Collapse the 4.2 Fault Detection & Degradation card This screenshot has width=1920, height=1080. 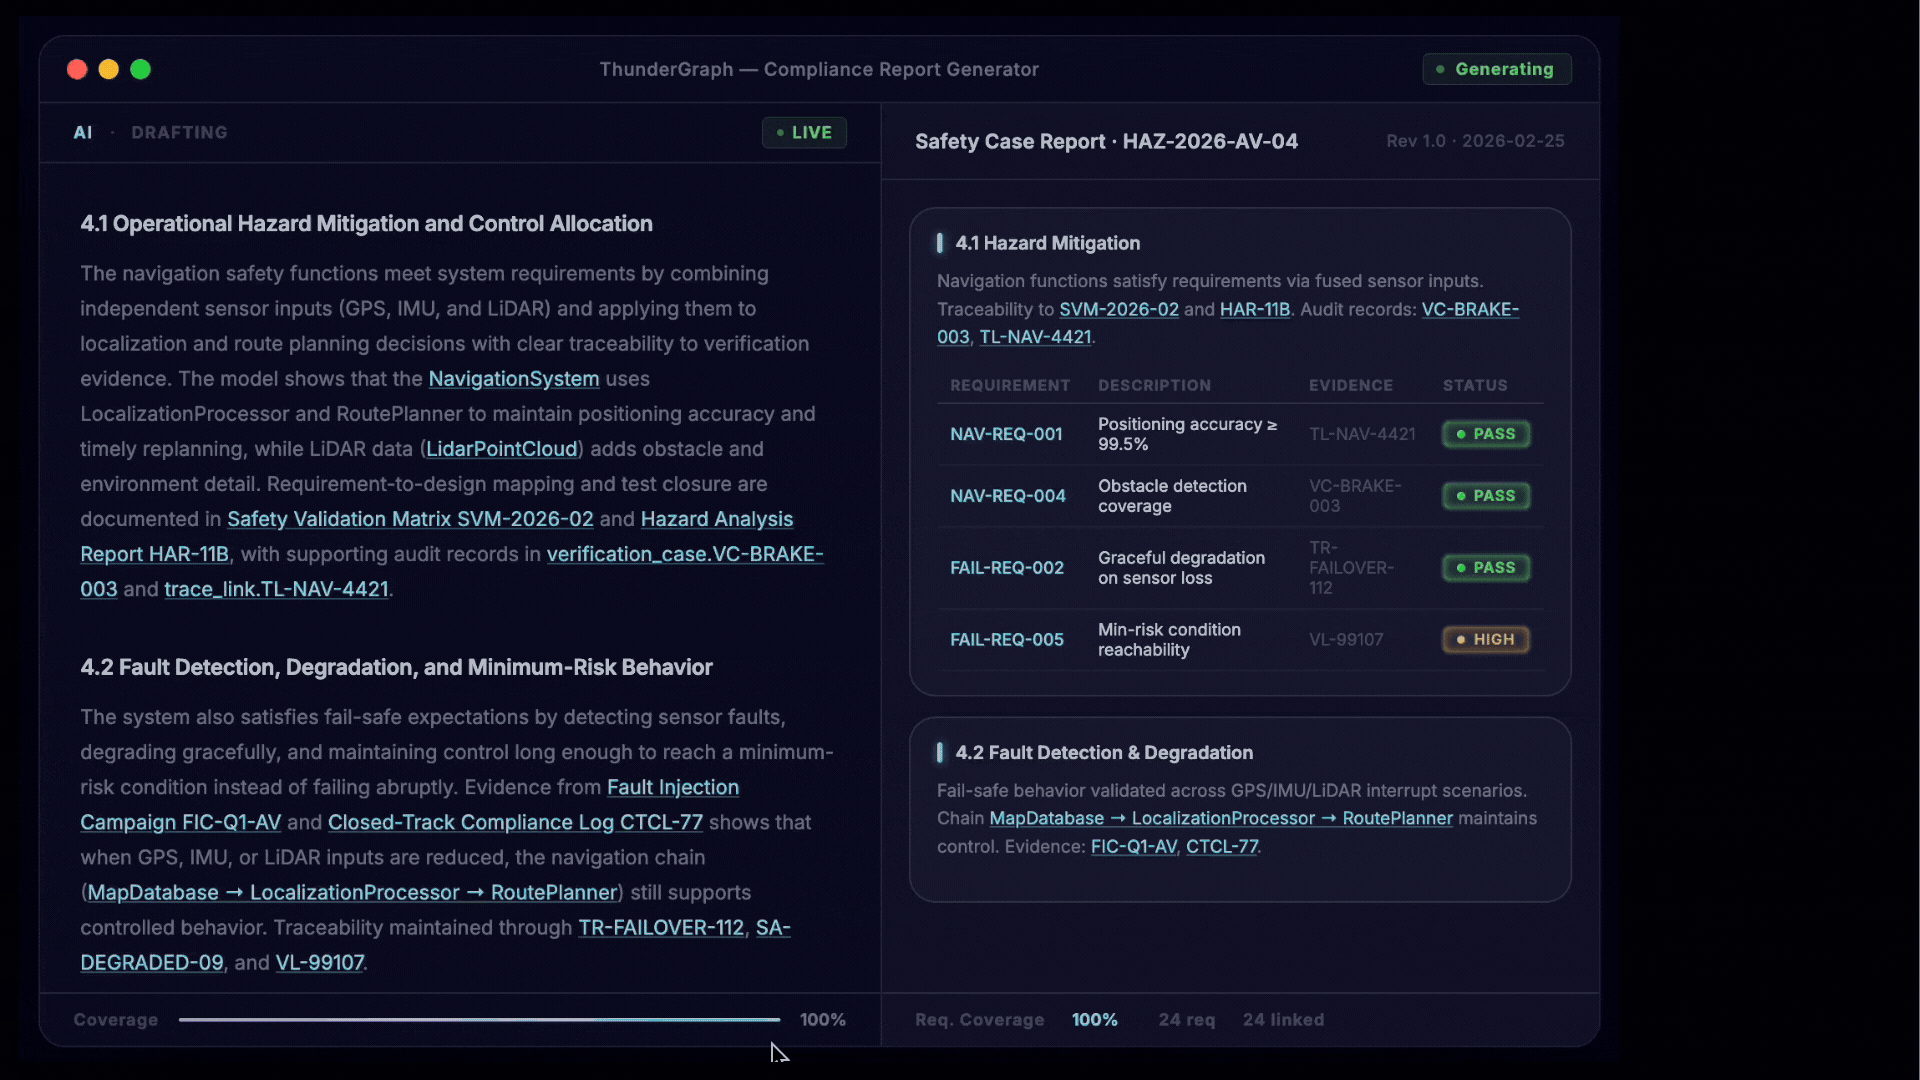point(1104,752)
